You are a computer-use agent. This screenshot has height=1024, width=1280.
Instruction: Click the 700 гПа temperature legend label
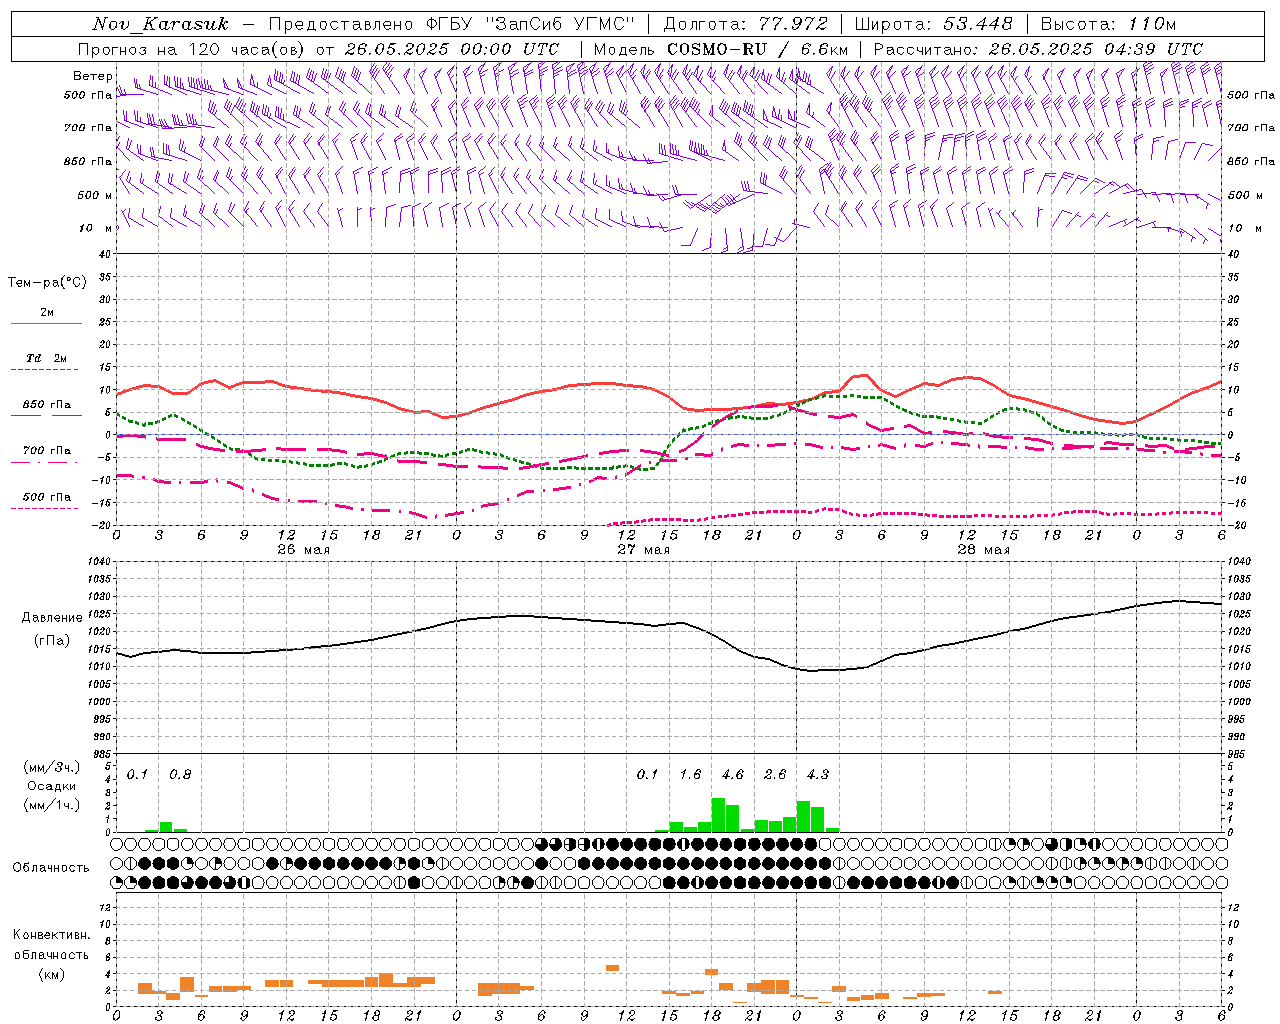(47, 451)
